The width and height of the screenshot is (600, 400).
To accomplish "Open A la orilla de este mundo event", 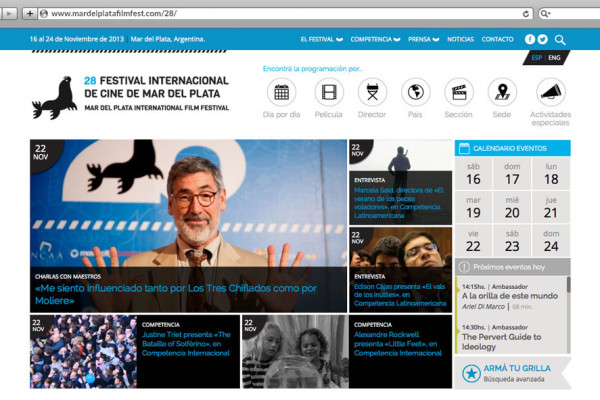I will (x=509, y=296).
